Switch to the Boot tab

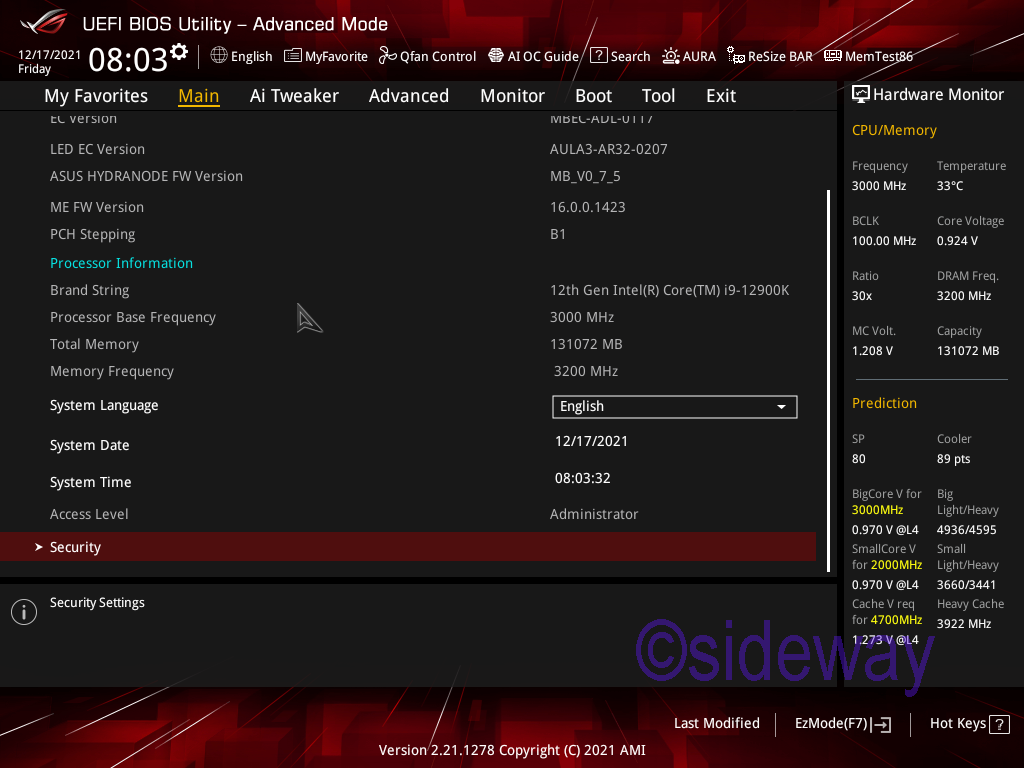pos(593,96)
